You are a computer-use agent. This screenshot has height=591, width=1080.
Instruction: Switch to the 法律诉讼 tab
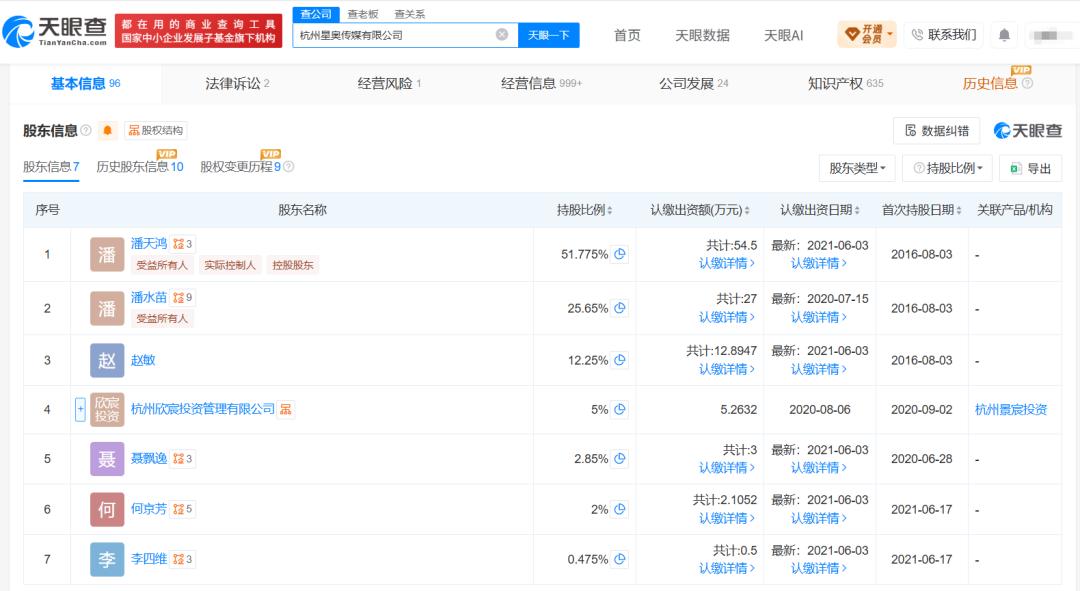click(x=237, y=83)
